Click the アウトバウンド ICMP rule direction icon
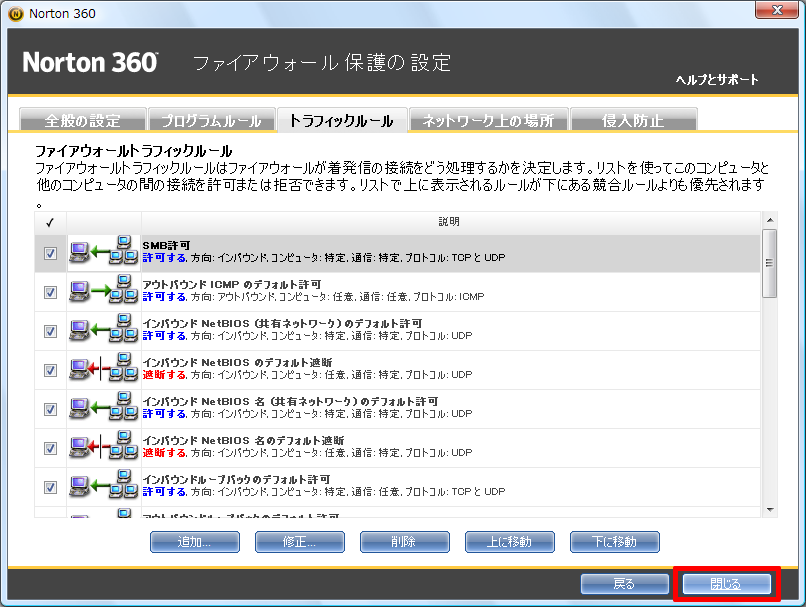Image resolution: width=806 pixels, height=607 pixels. click(x=103, y=292)
